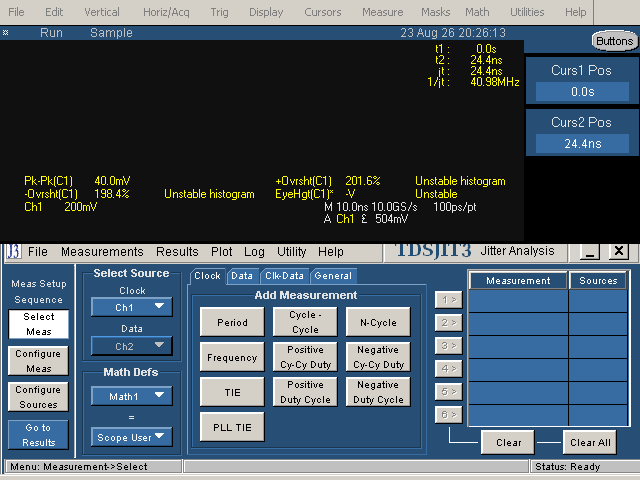Viewport: 640px width, 480px height.
Task: Add the Period measurement
Action: (x=232, y=322)
